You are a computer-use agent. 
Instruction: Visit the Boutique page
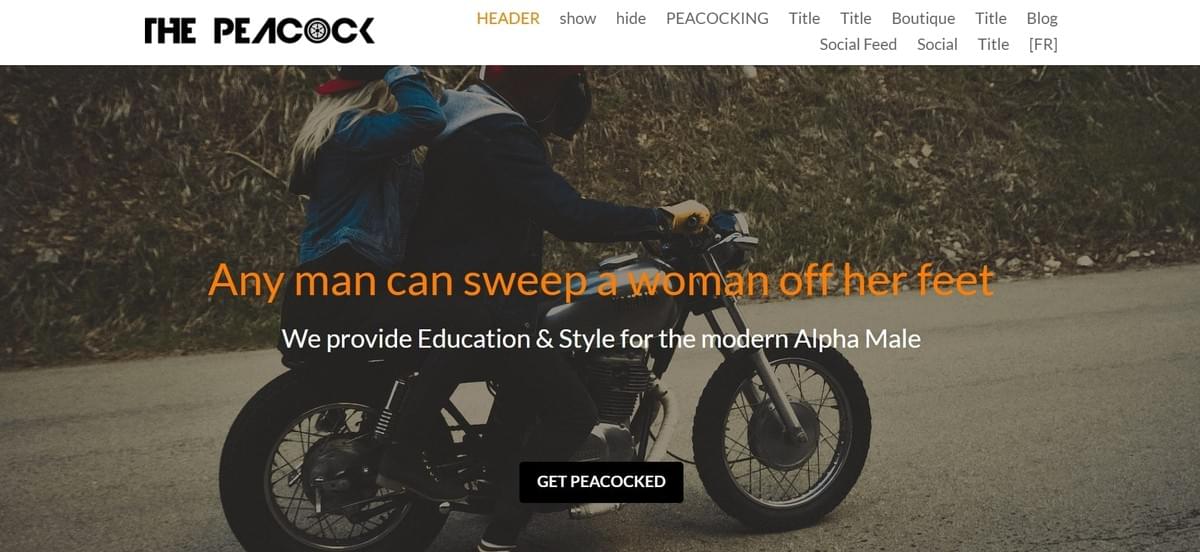coord(923,18)
